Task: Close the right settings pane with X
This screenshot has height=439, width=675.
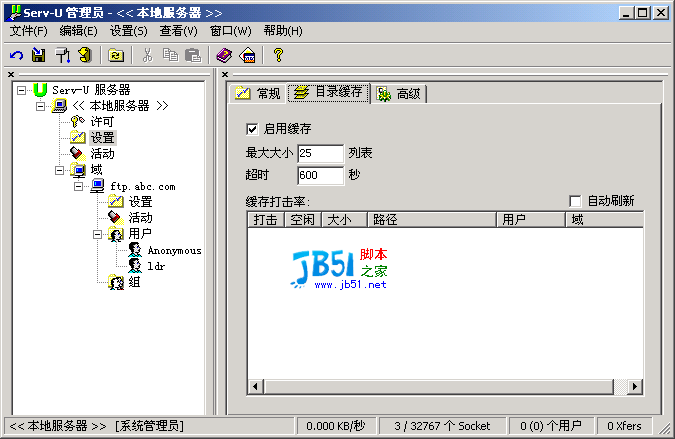Action: click(225, 74)
